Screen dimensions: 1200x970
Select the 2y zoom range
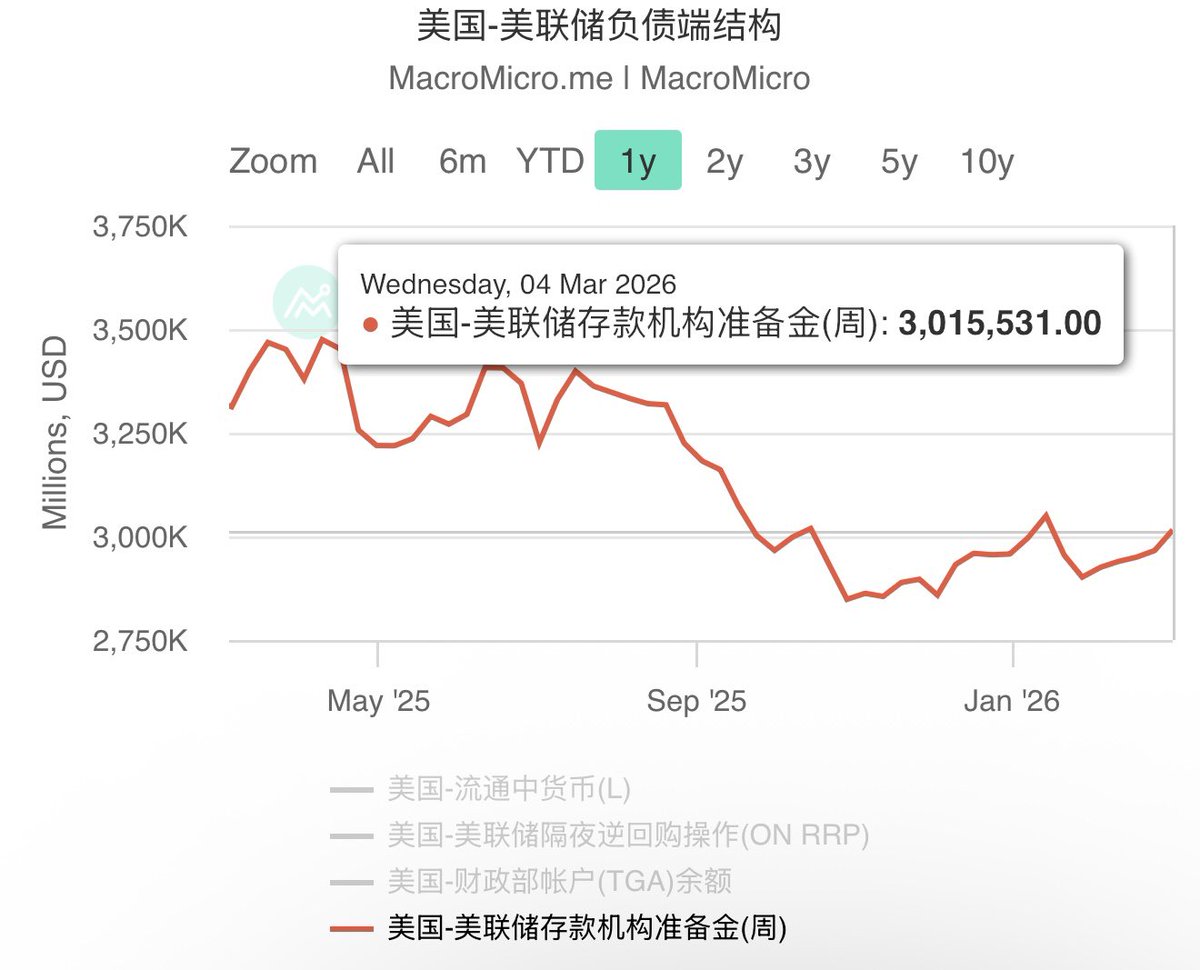point(725,161)
